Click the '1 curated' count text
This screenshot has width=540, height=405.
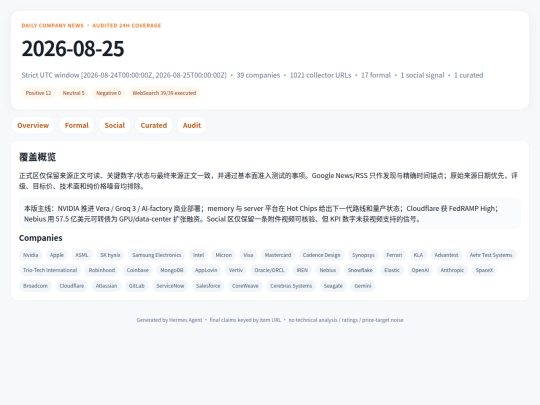pos(468,75)
